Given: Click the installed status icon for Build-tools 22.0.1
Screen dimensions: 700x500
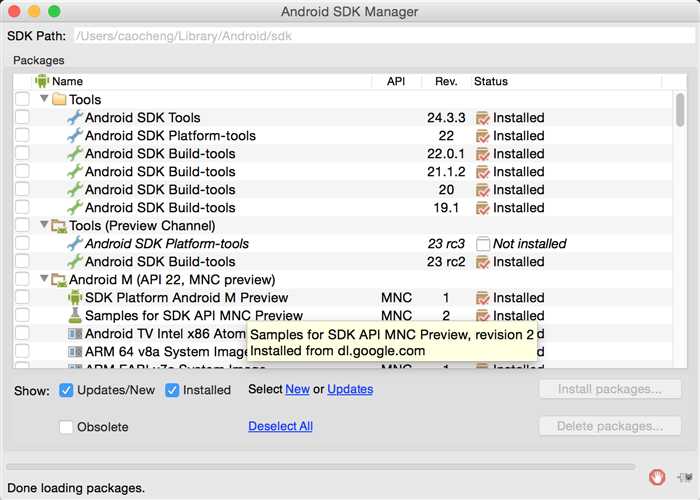Looking at the screenshot, I should point(483,154).
